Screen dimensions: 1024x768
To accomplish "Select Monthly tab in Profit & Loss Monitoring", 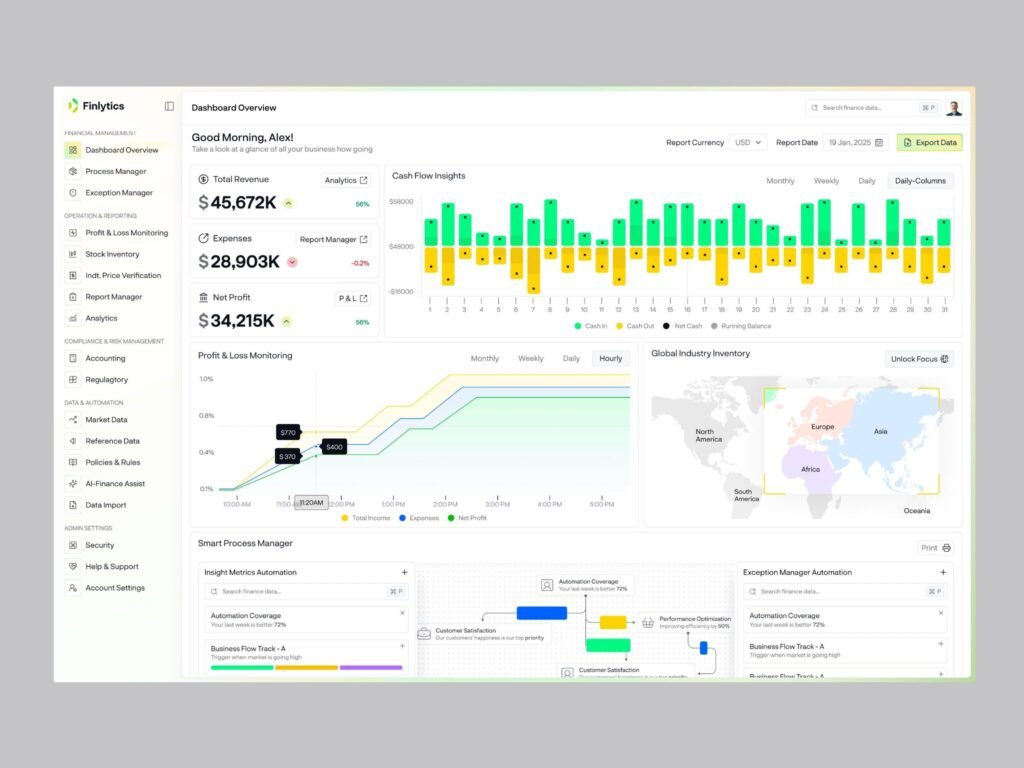I will click(x=485, y=359).
